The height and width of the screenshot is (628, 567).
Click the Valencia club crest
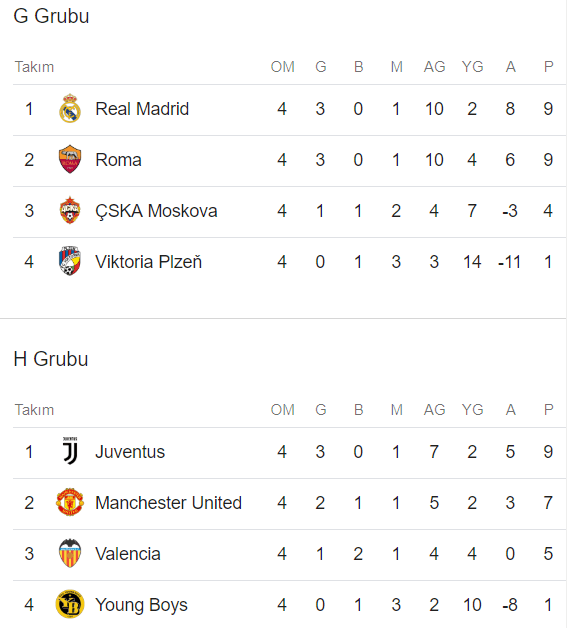pyautogui.click(x=70, y=553)
